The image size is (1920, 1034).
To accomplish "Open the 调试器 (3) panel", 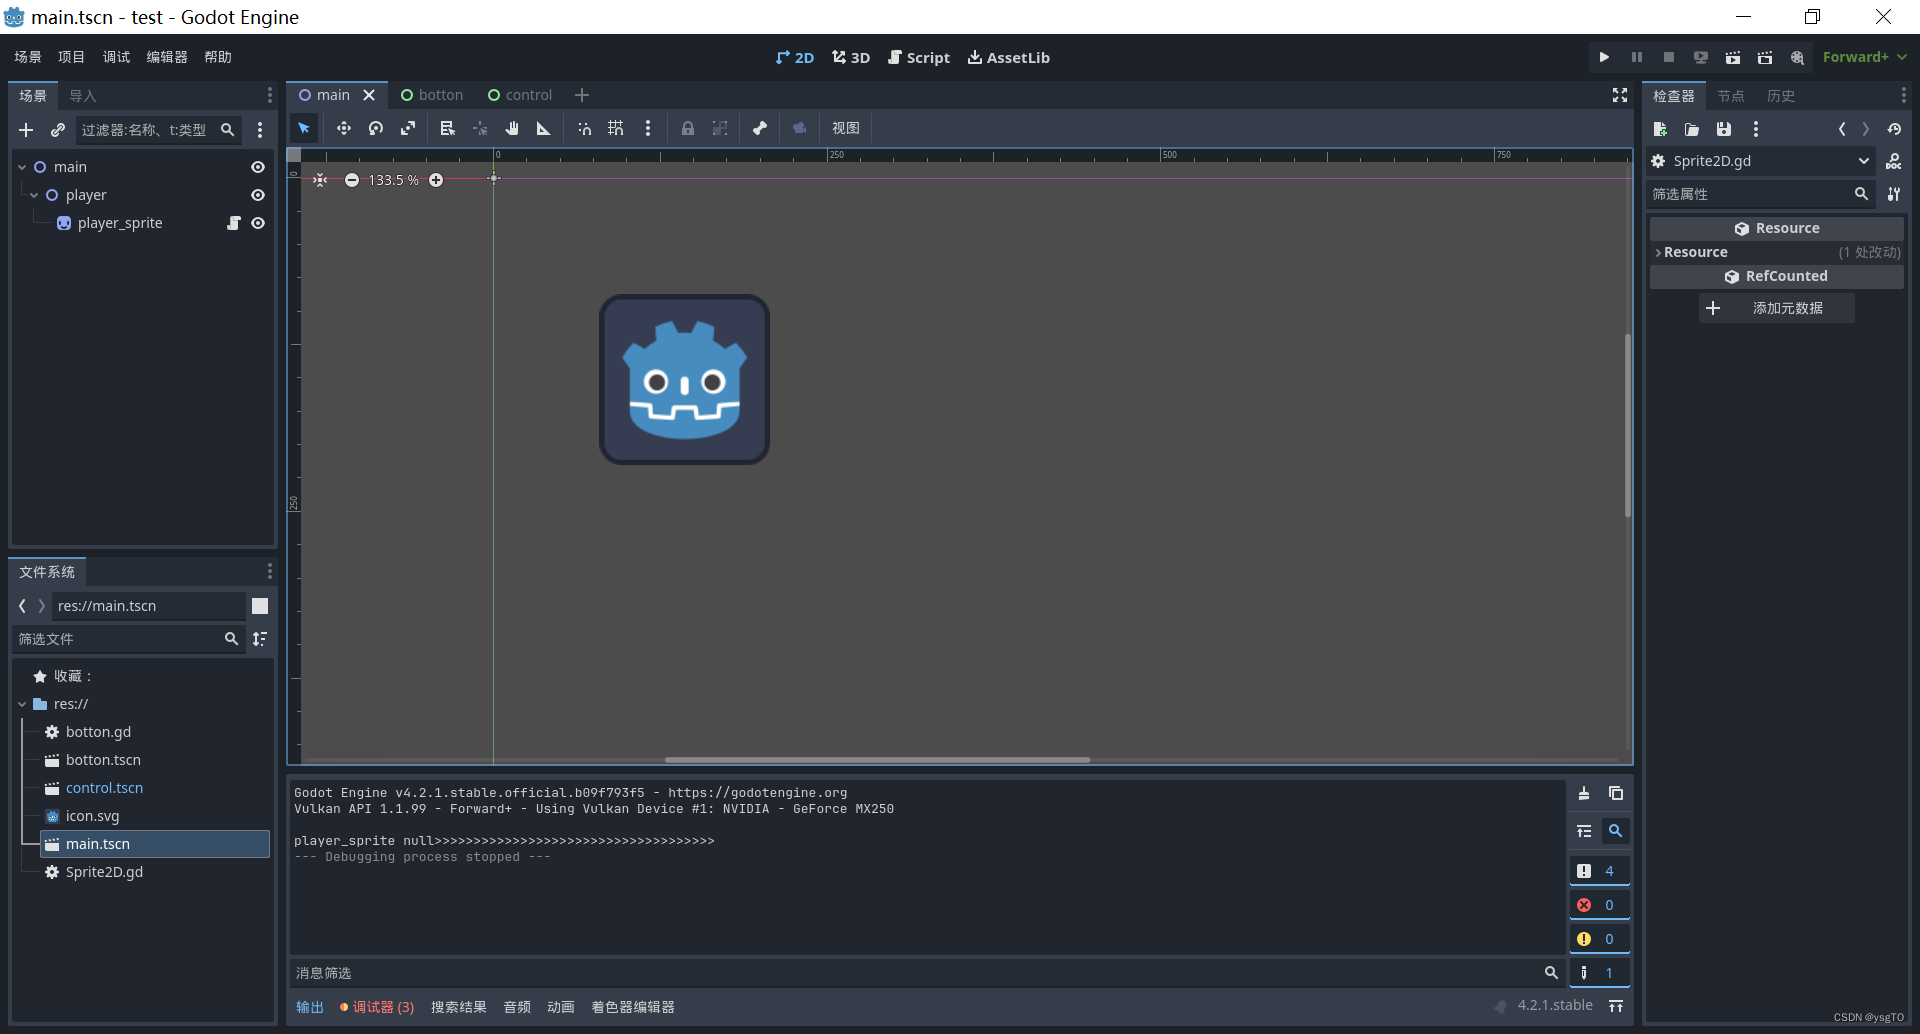I will 377,1007.
